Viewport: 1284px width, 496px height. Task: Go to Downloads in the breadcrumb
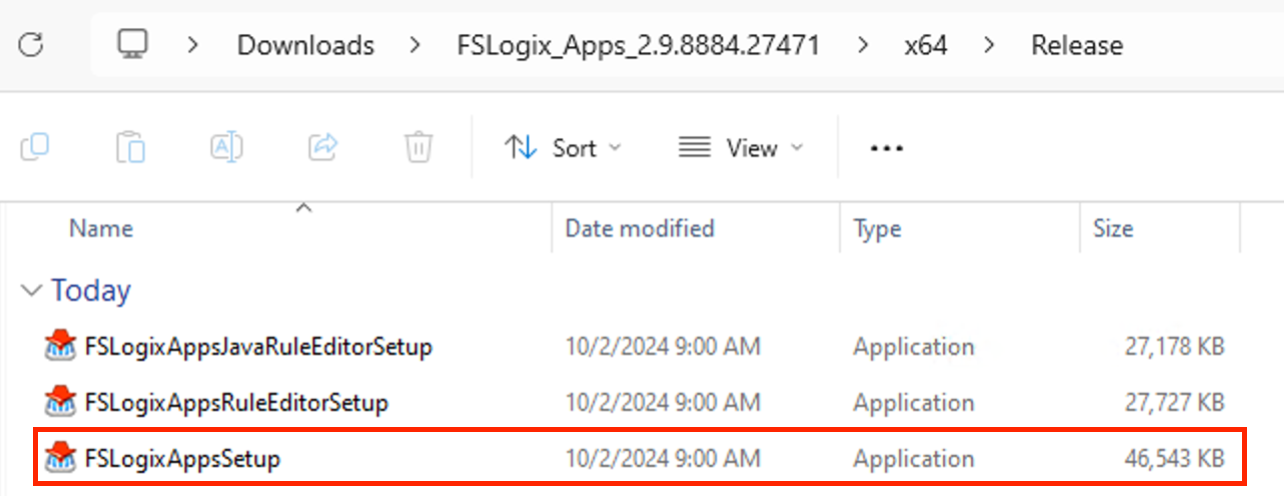tap(305, 45)
